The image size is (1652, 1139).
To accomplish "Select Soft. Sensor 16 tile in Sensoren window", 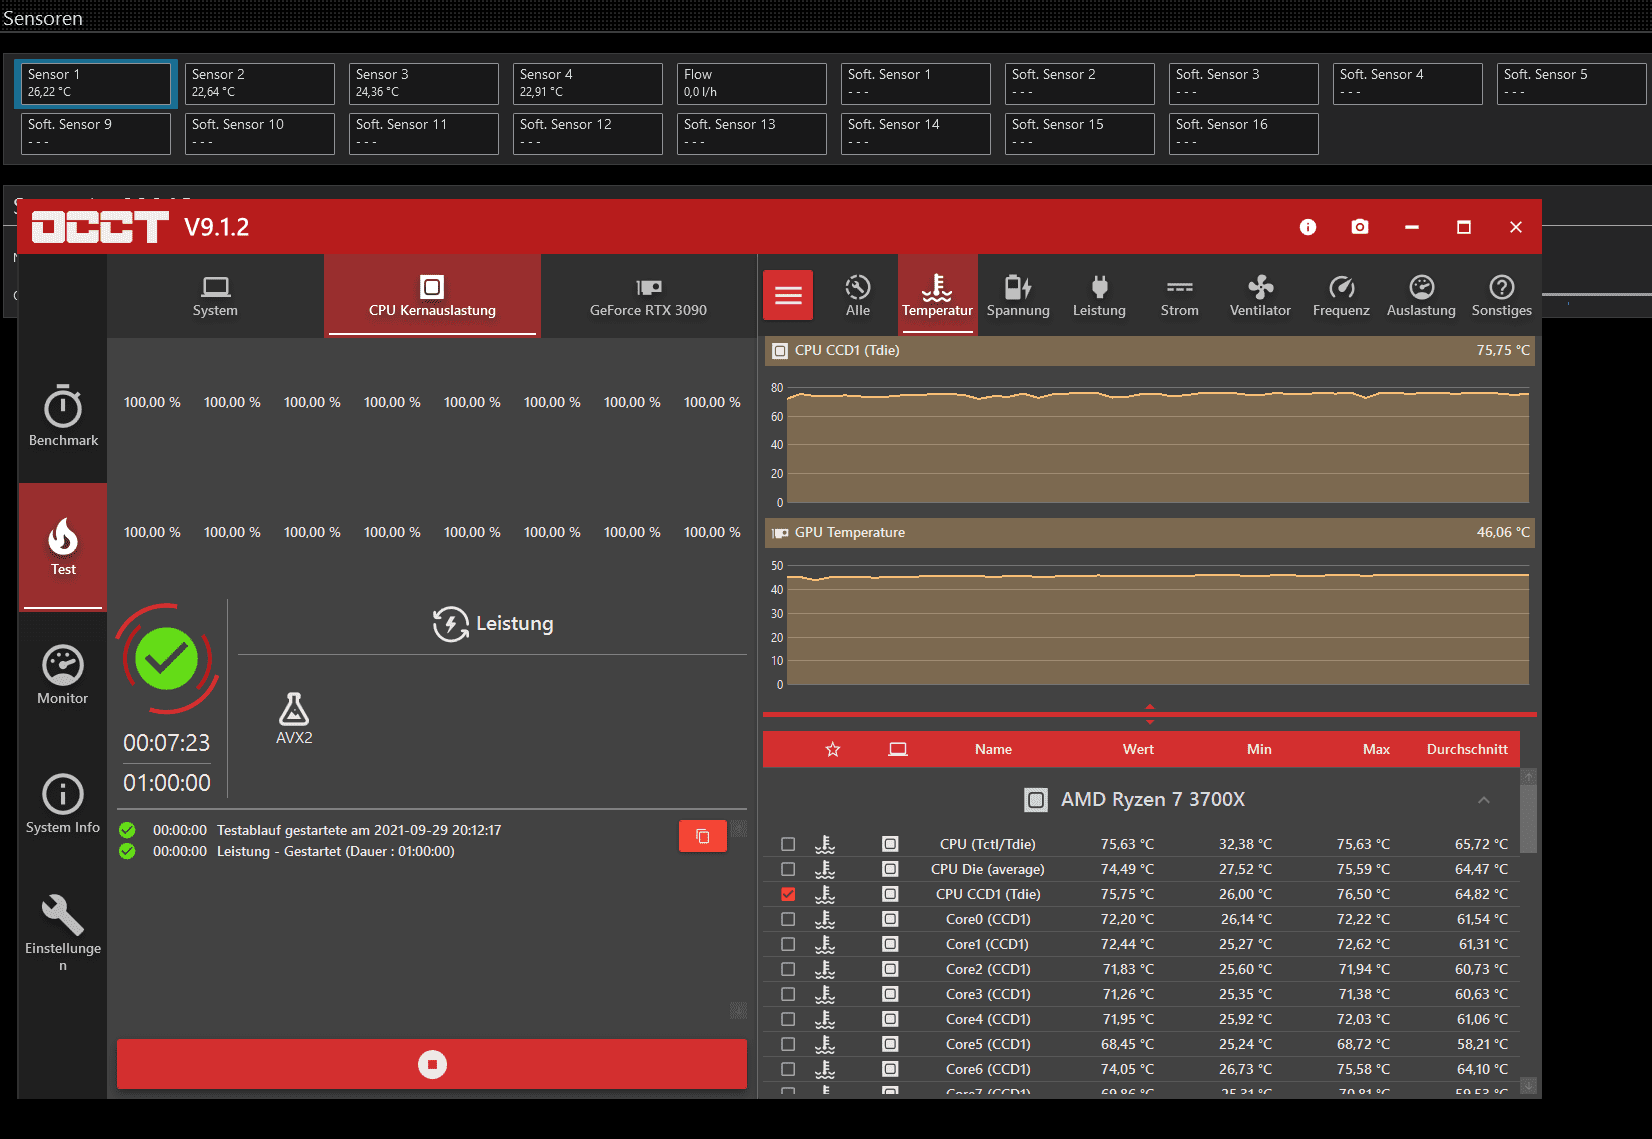I will [x=1244, y=133].
